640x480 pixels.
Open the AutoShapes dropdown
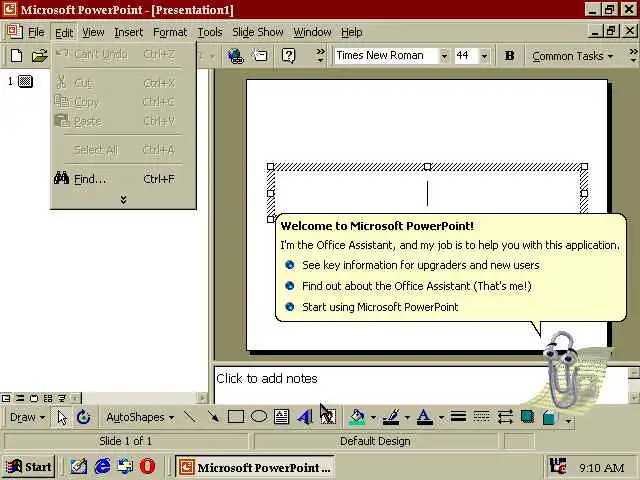[x=140, y=417]
